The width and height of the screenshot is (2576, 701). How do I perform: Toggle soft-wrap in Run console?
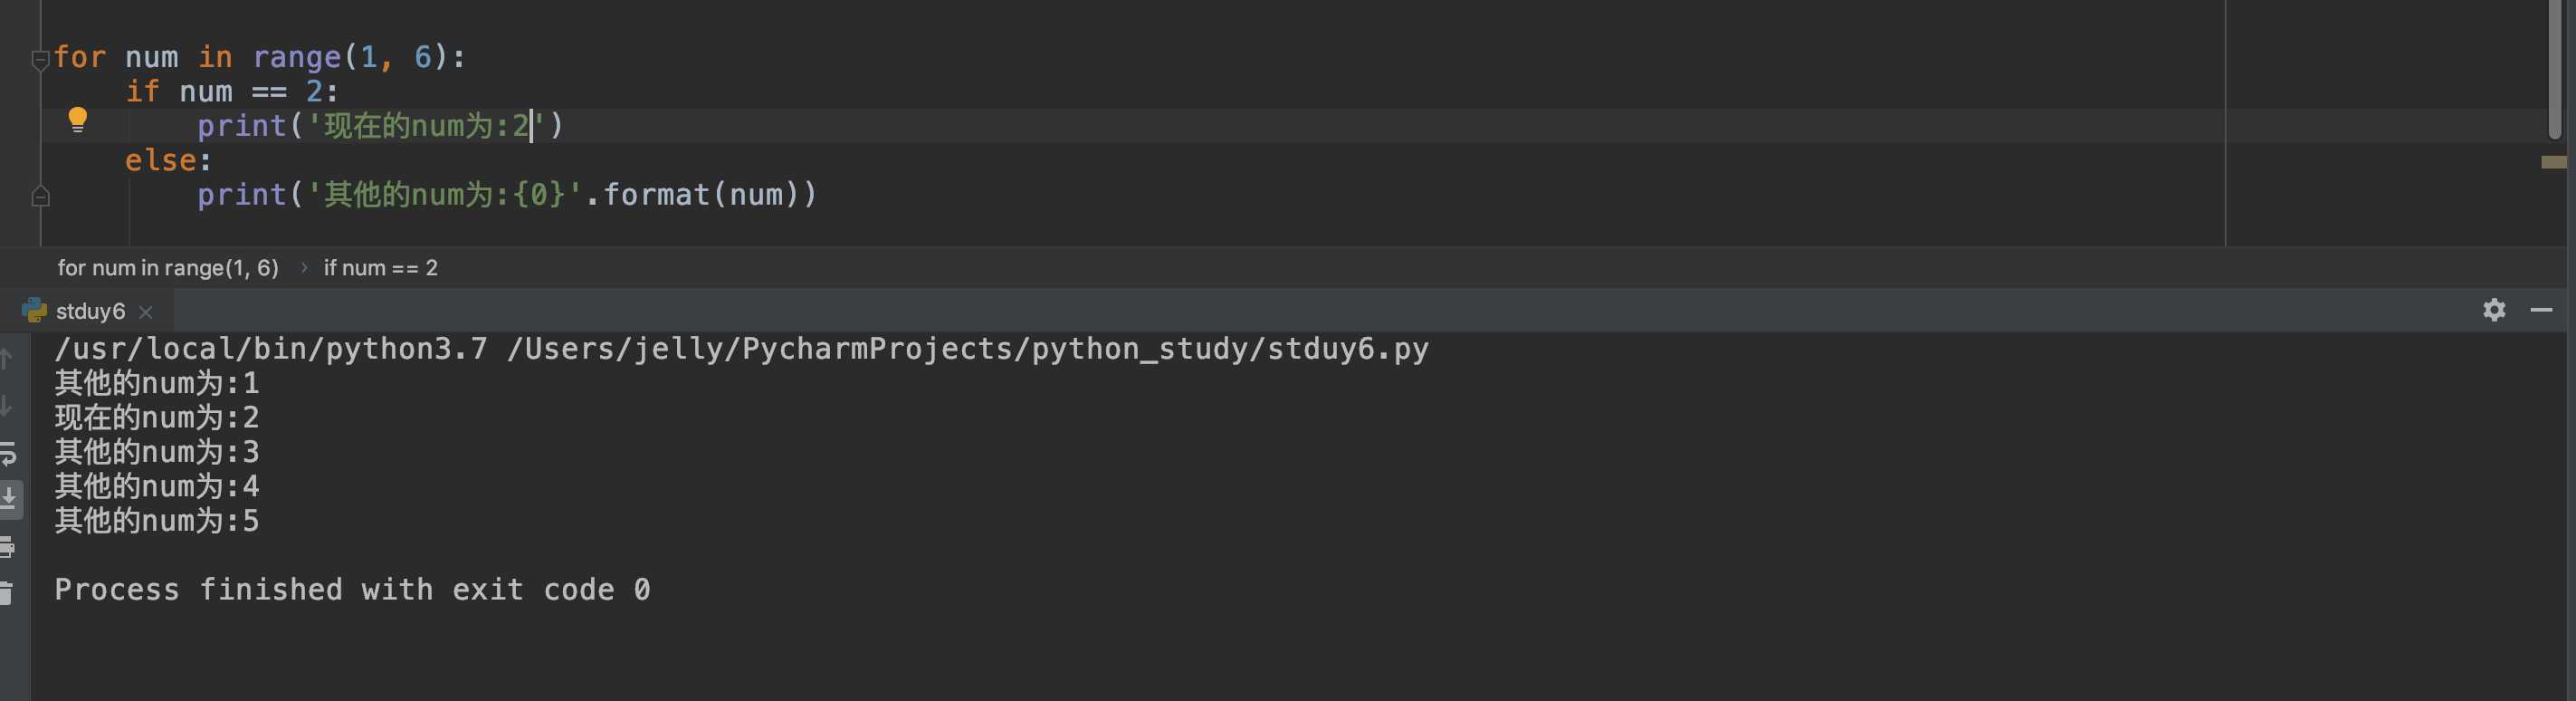pyautogui.click(x=8, y=453)
